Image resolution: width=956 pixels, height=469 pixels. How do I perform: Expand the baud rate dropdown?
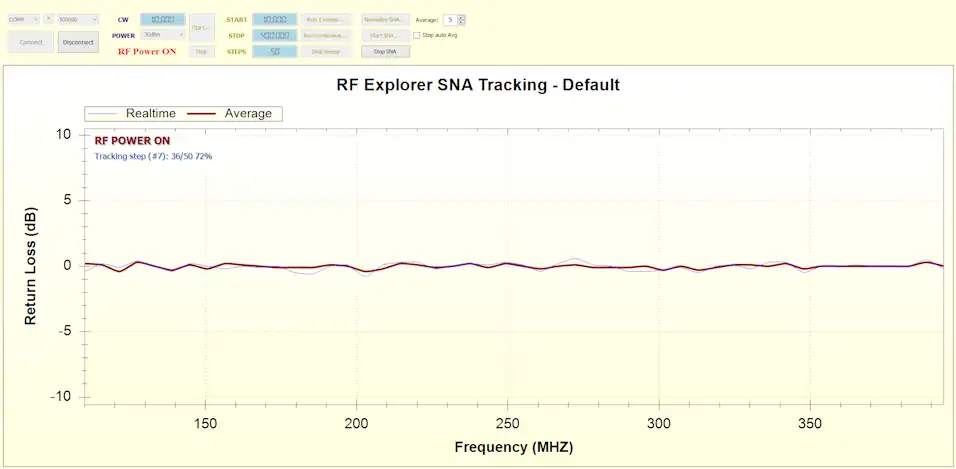point(78,19)
